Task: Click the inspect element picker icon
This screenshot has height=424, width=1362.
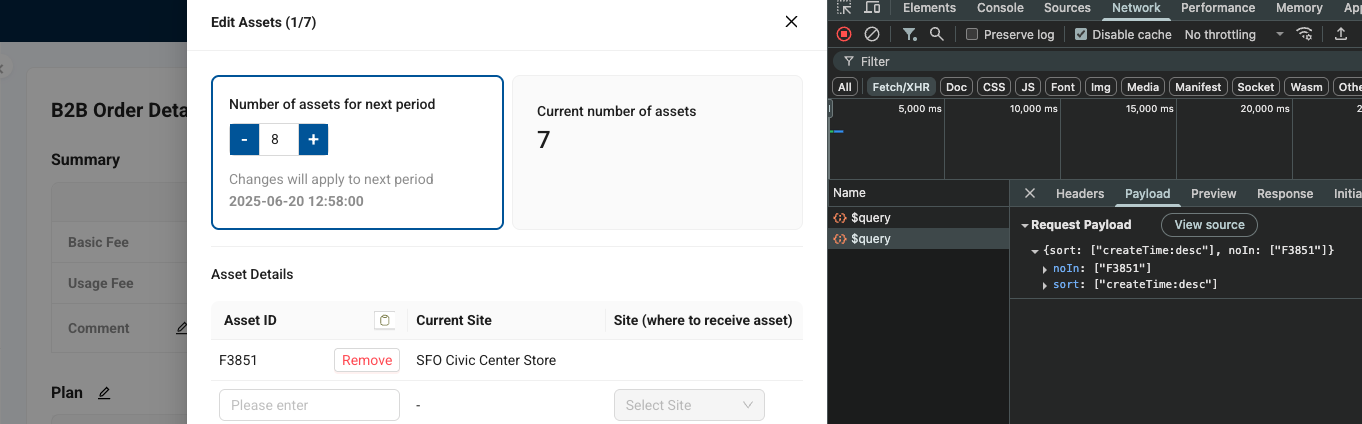Action: [844, 8]
